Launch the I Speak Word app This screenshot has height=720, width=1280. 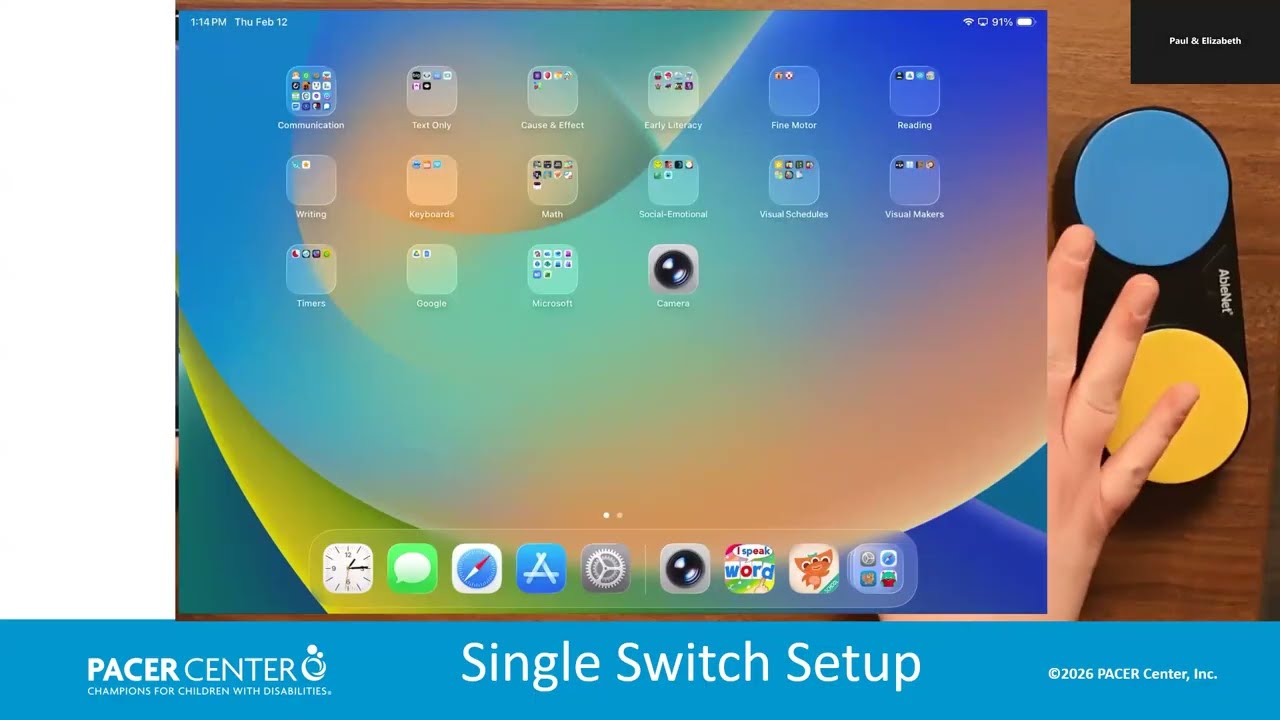click(749, 568)
